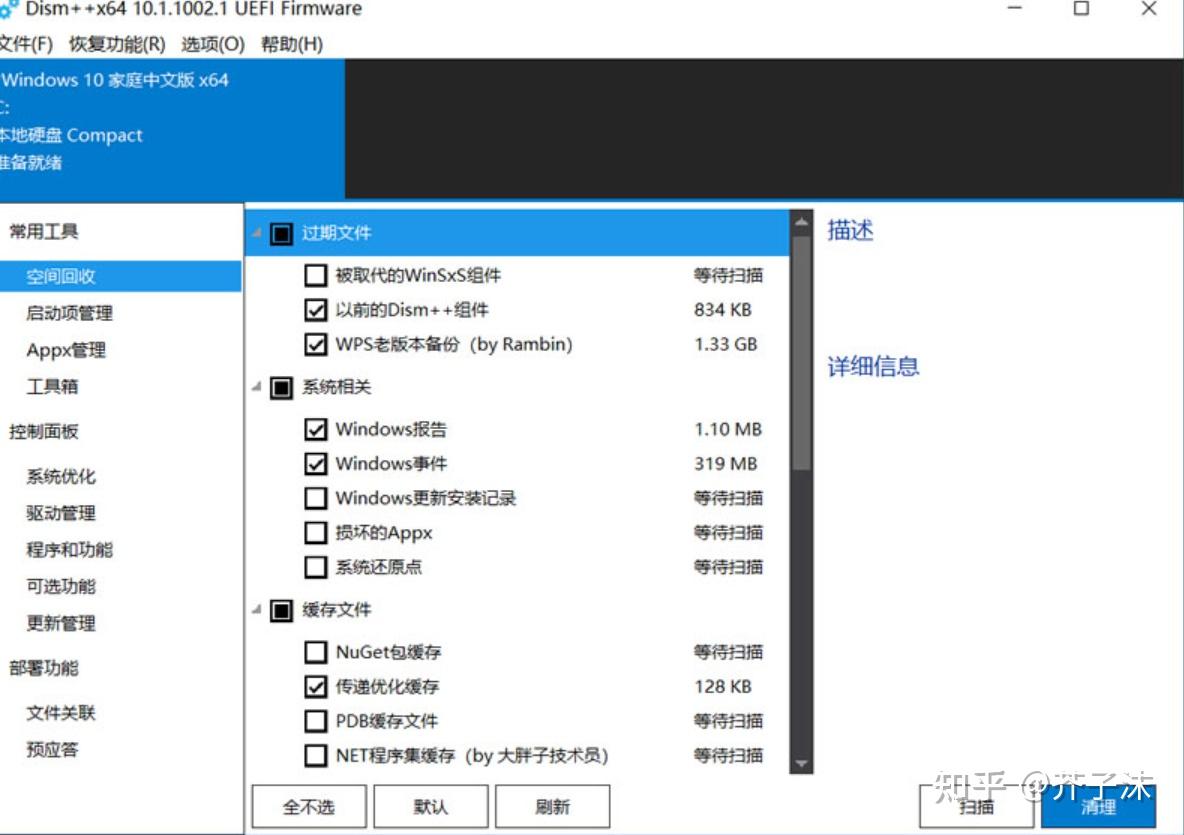Toggle the 缓存文件 group checkbox
This screenshot has height=835, width=1184.
(x=282, y=610)
